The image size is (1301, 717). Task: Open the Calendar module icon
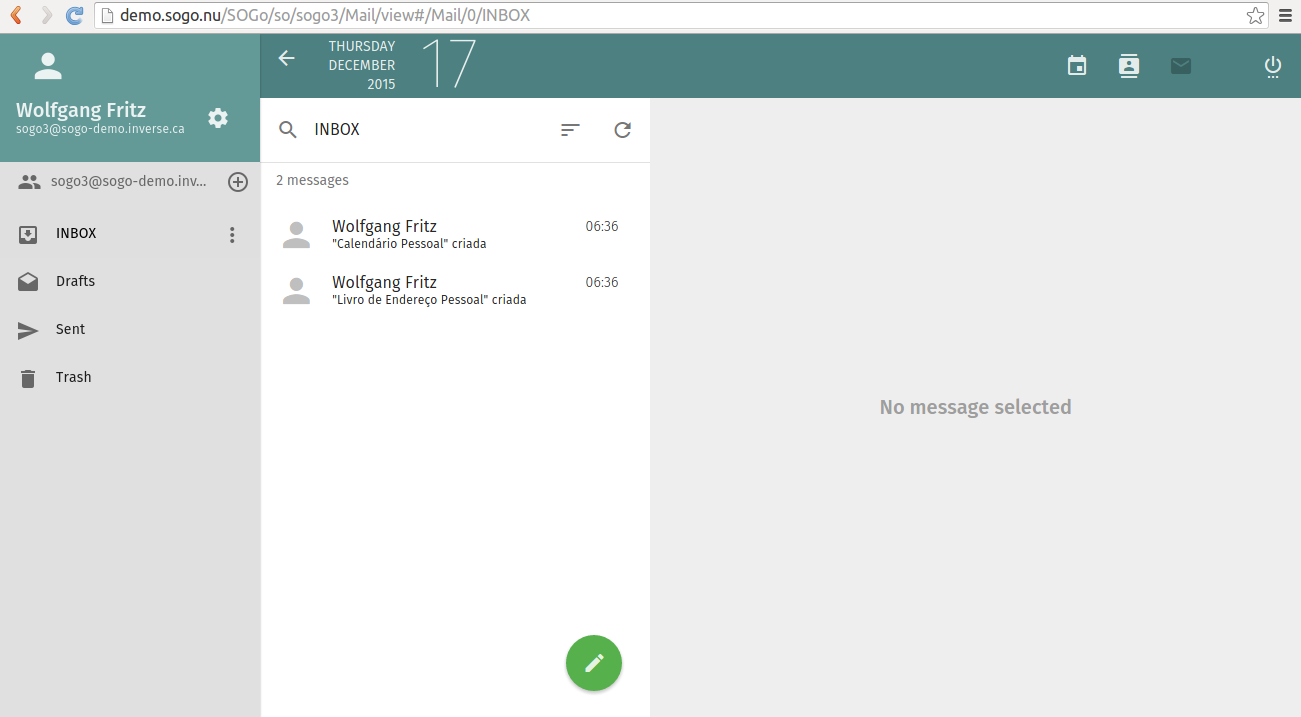point(1077,66)
